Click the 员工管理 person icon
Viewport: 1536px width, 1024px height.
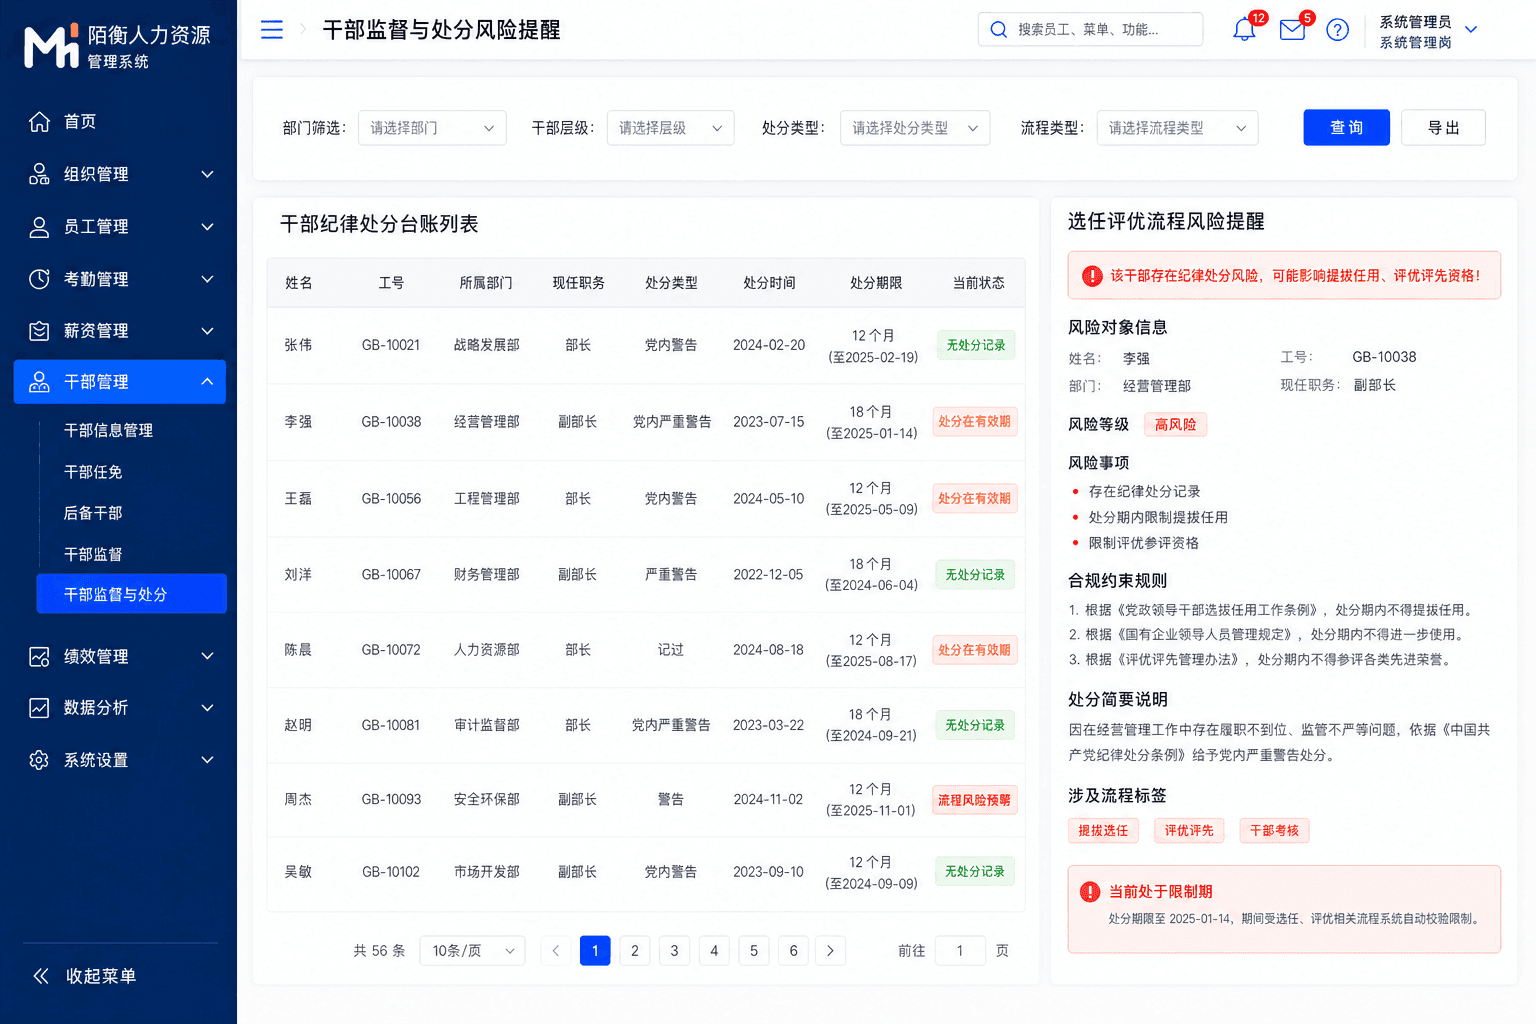39,227
